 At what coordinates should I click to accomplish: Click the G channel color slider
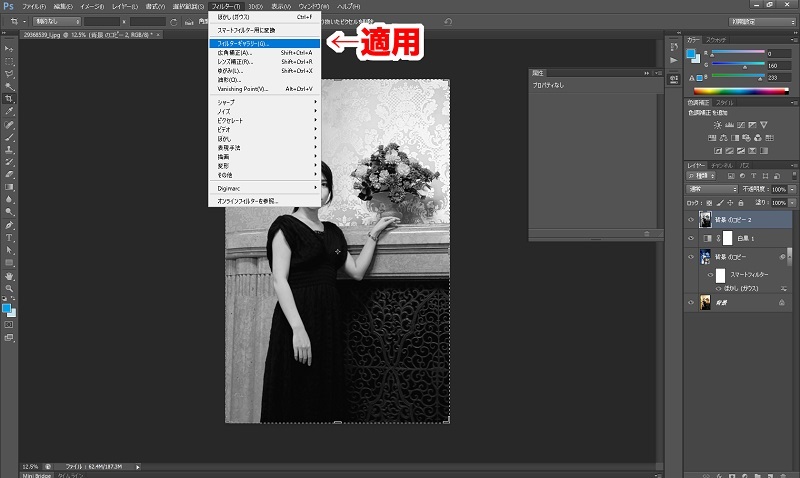738,64
